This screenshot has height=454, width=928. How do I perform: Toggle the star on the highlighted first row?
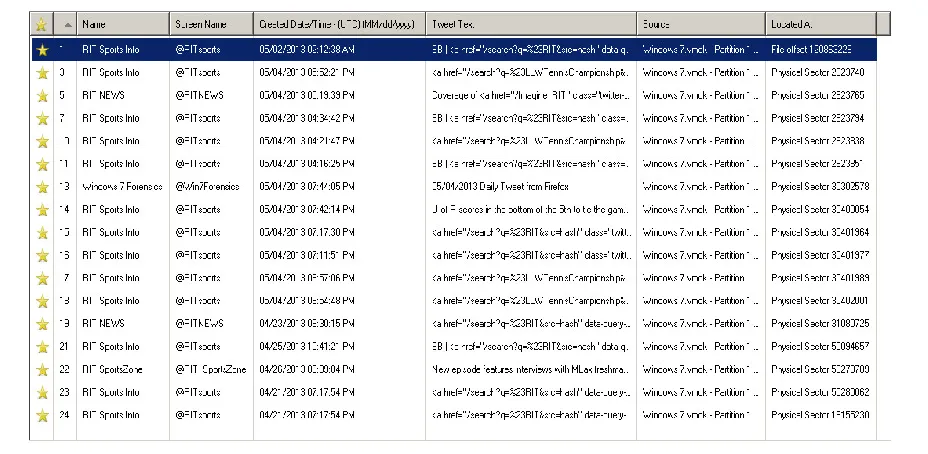point(42,50)
